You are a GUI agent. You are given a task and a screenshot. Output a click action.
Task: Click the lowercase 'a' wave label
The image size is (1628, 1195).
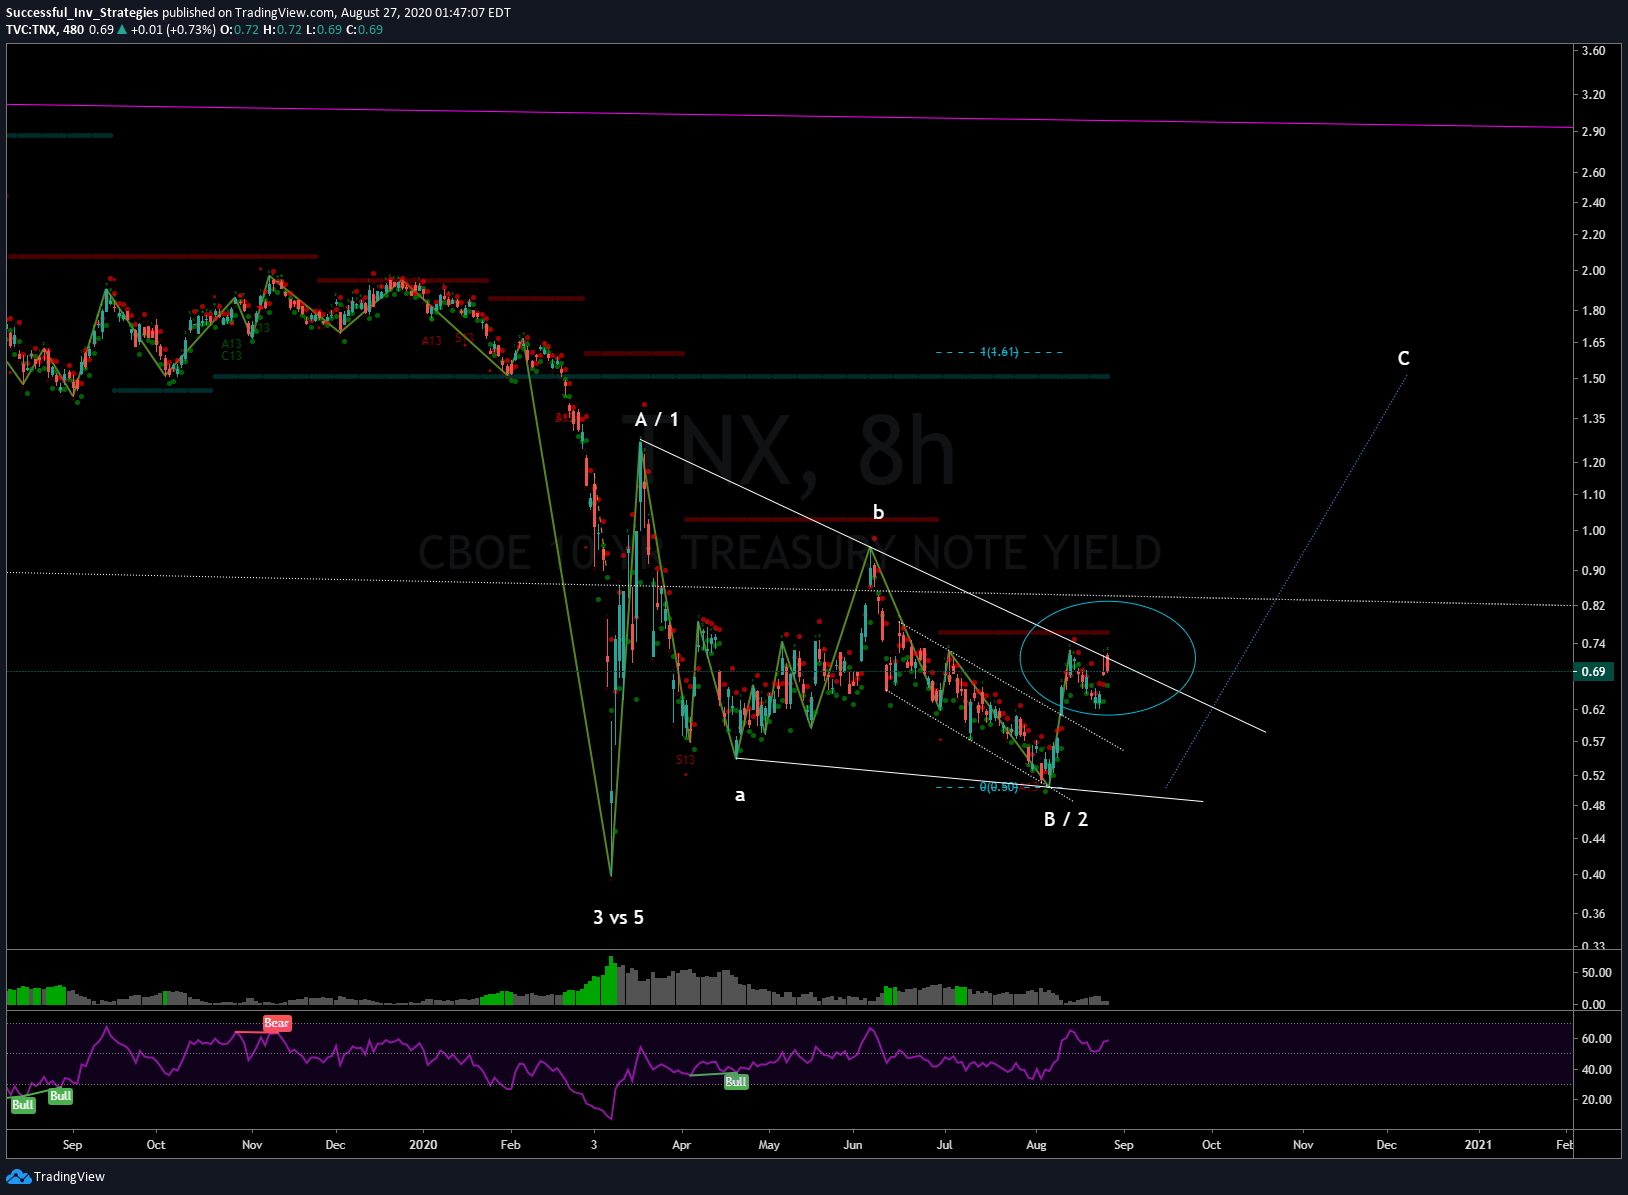pyautogui.click(x=740, y=795)
